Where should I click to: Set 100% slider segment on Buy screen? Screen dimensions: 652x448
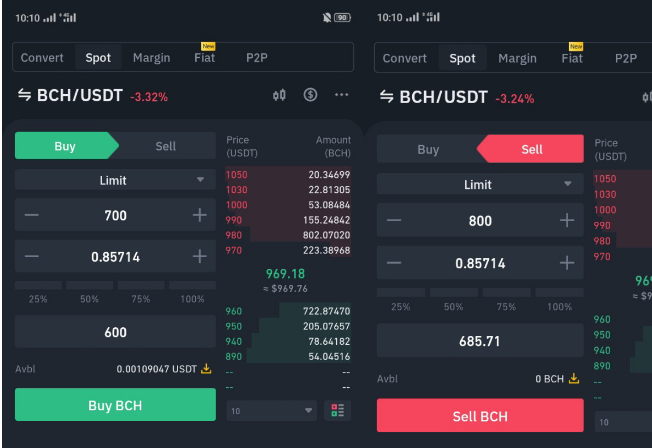193,285
